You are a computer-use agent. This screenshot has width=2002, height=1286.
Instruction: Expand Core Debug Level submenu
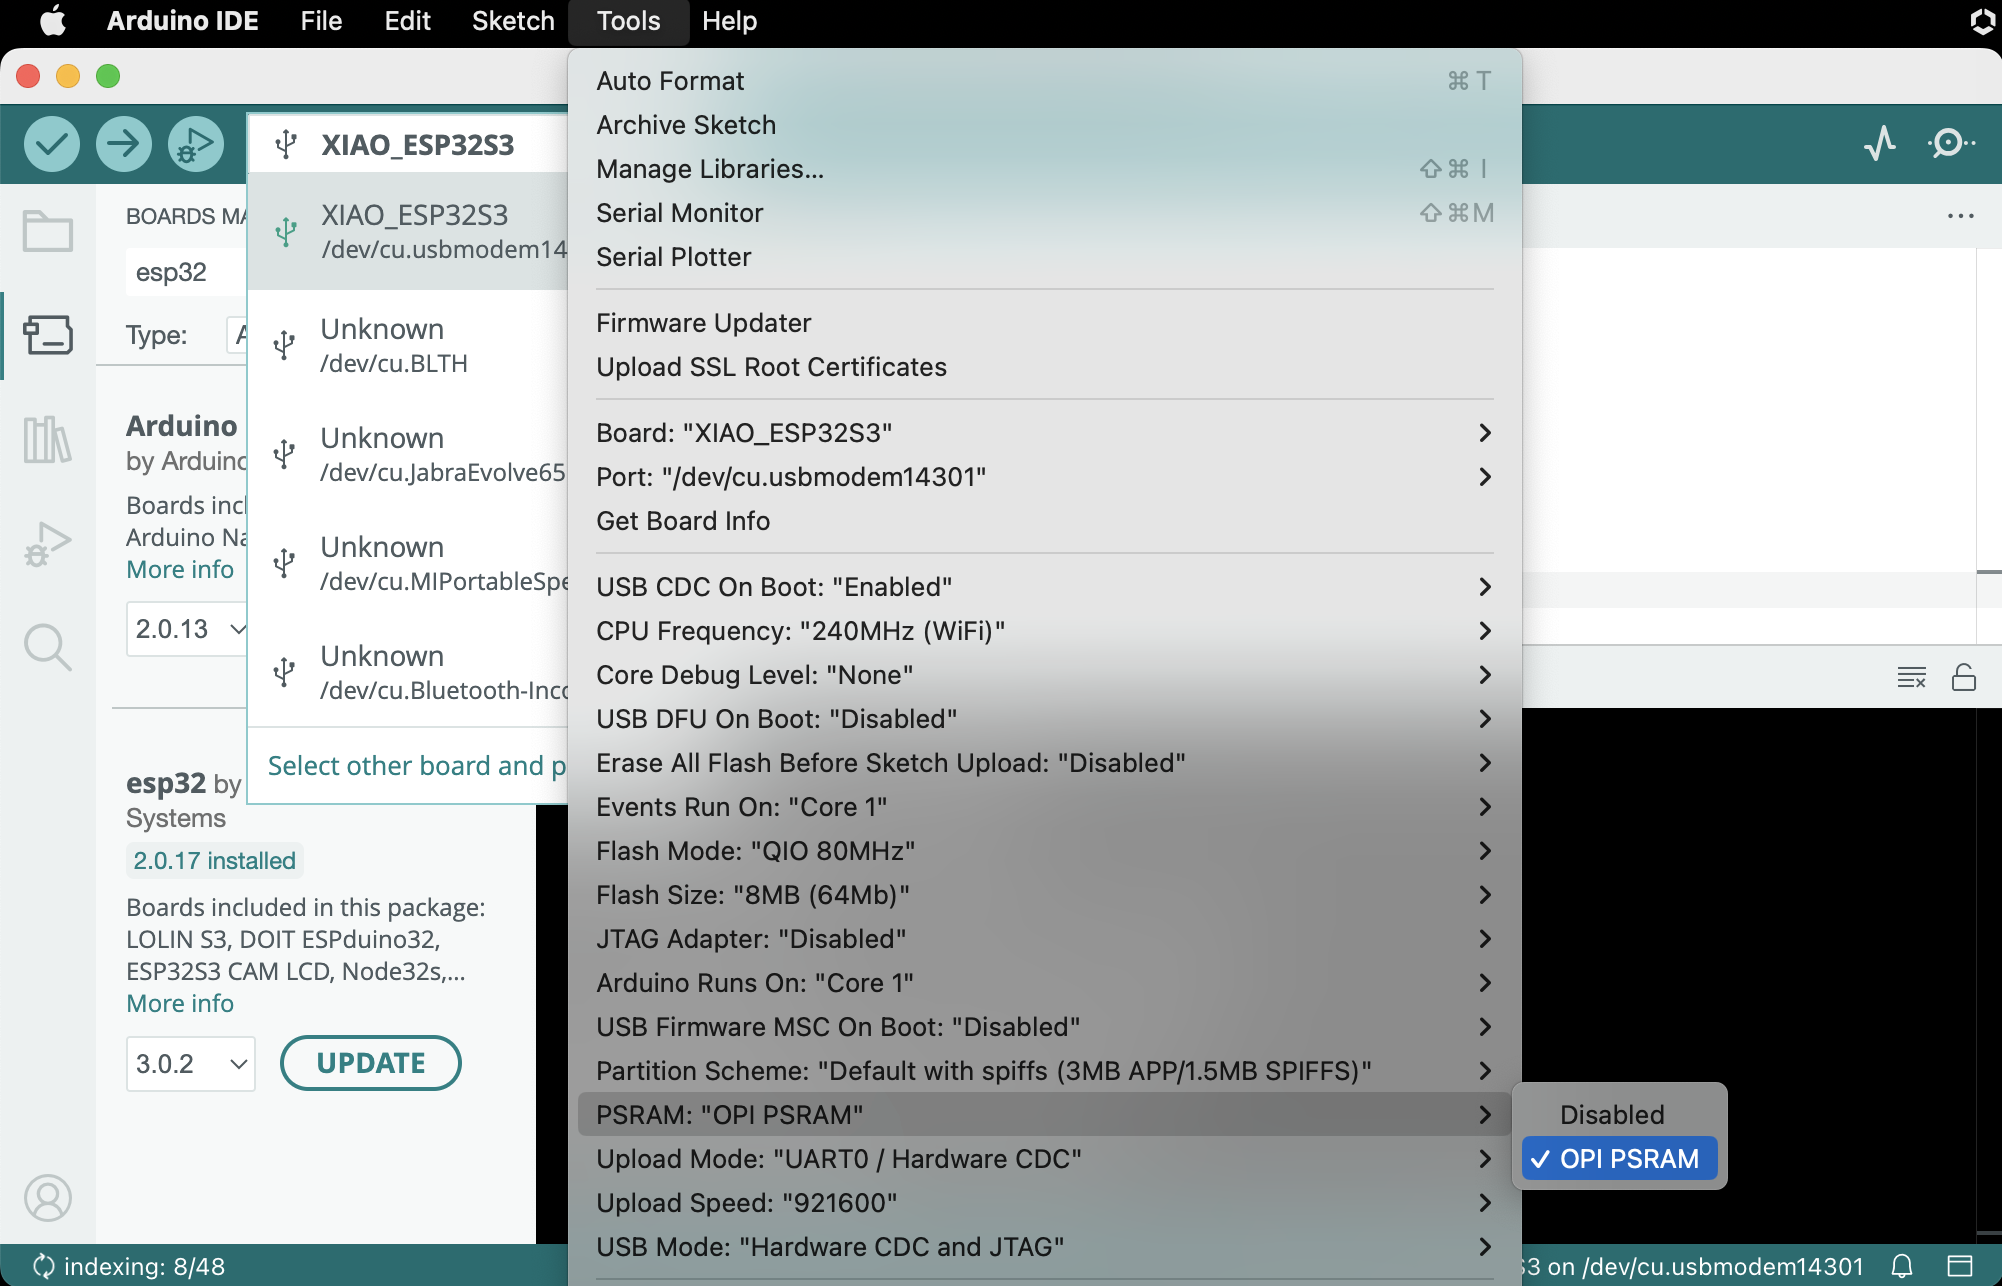point(1045,675)
